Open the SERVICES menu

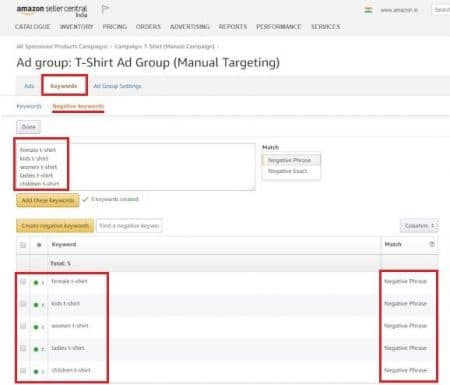click(x=325, y=27)
